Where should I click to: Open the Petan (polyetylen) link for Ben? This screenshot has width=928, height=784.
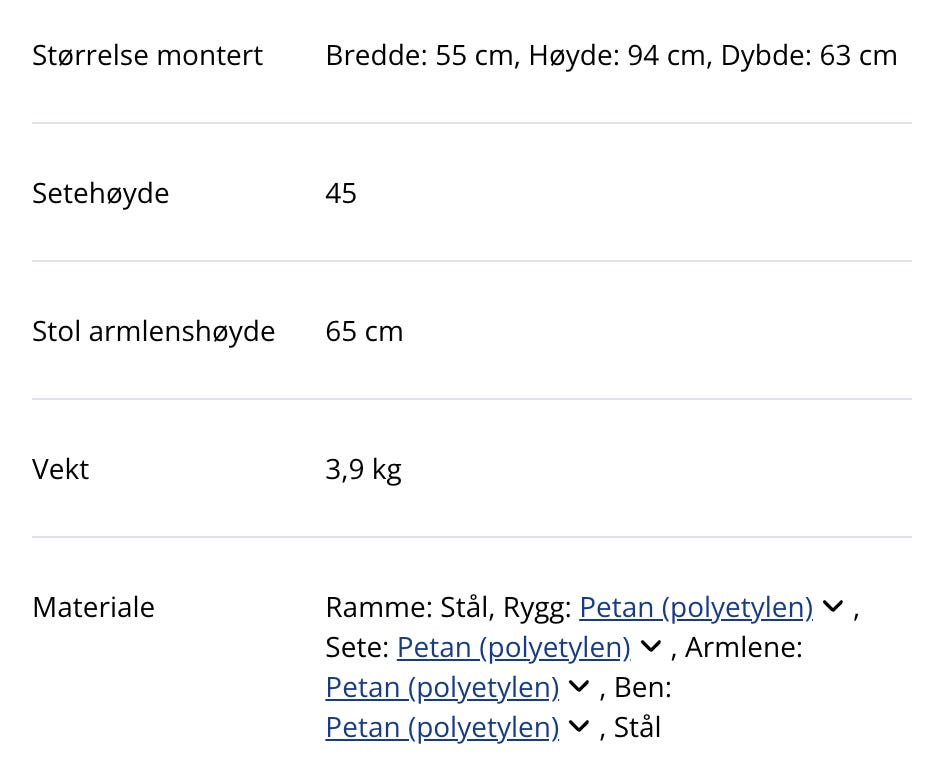pyautogui.click(x=441, y=727)
